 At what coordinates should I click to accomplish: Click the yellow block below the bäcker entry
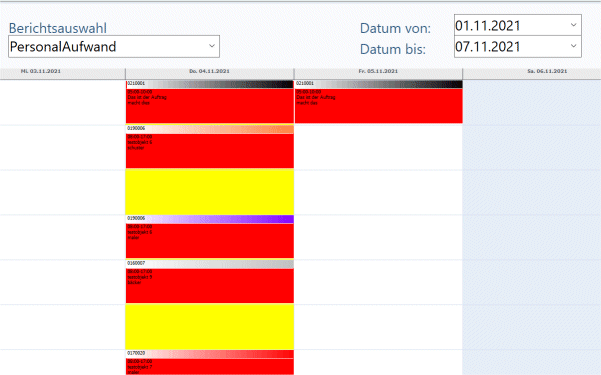click(210, 327)
